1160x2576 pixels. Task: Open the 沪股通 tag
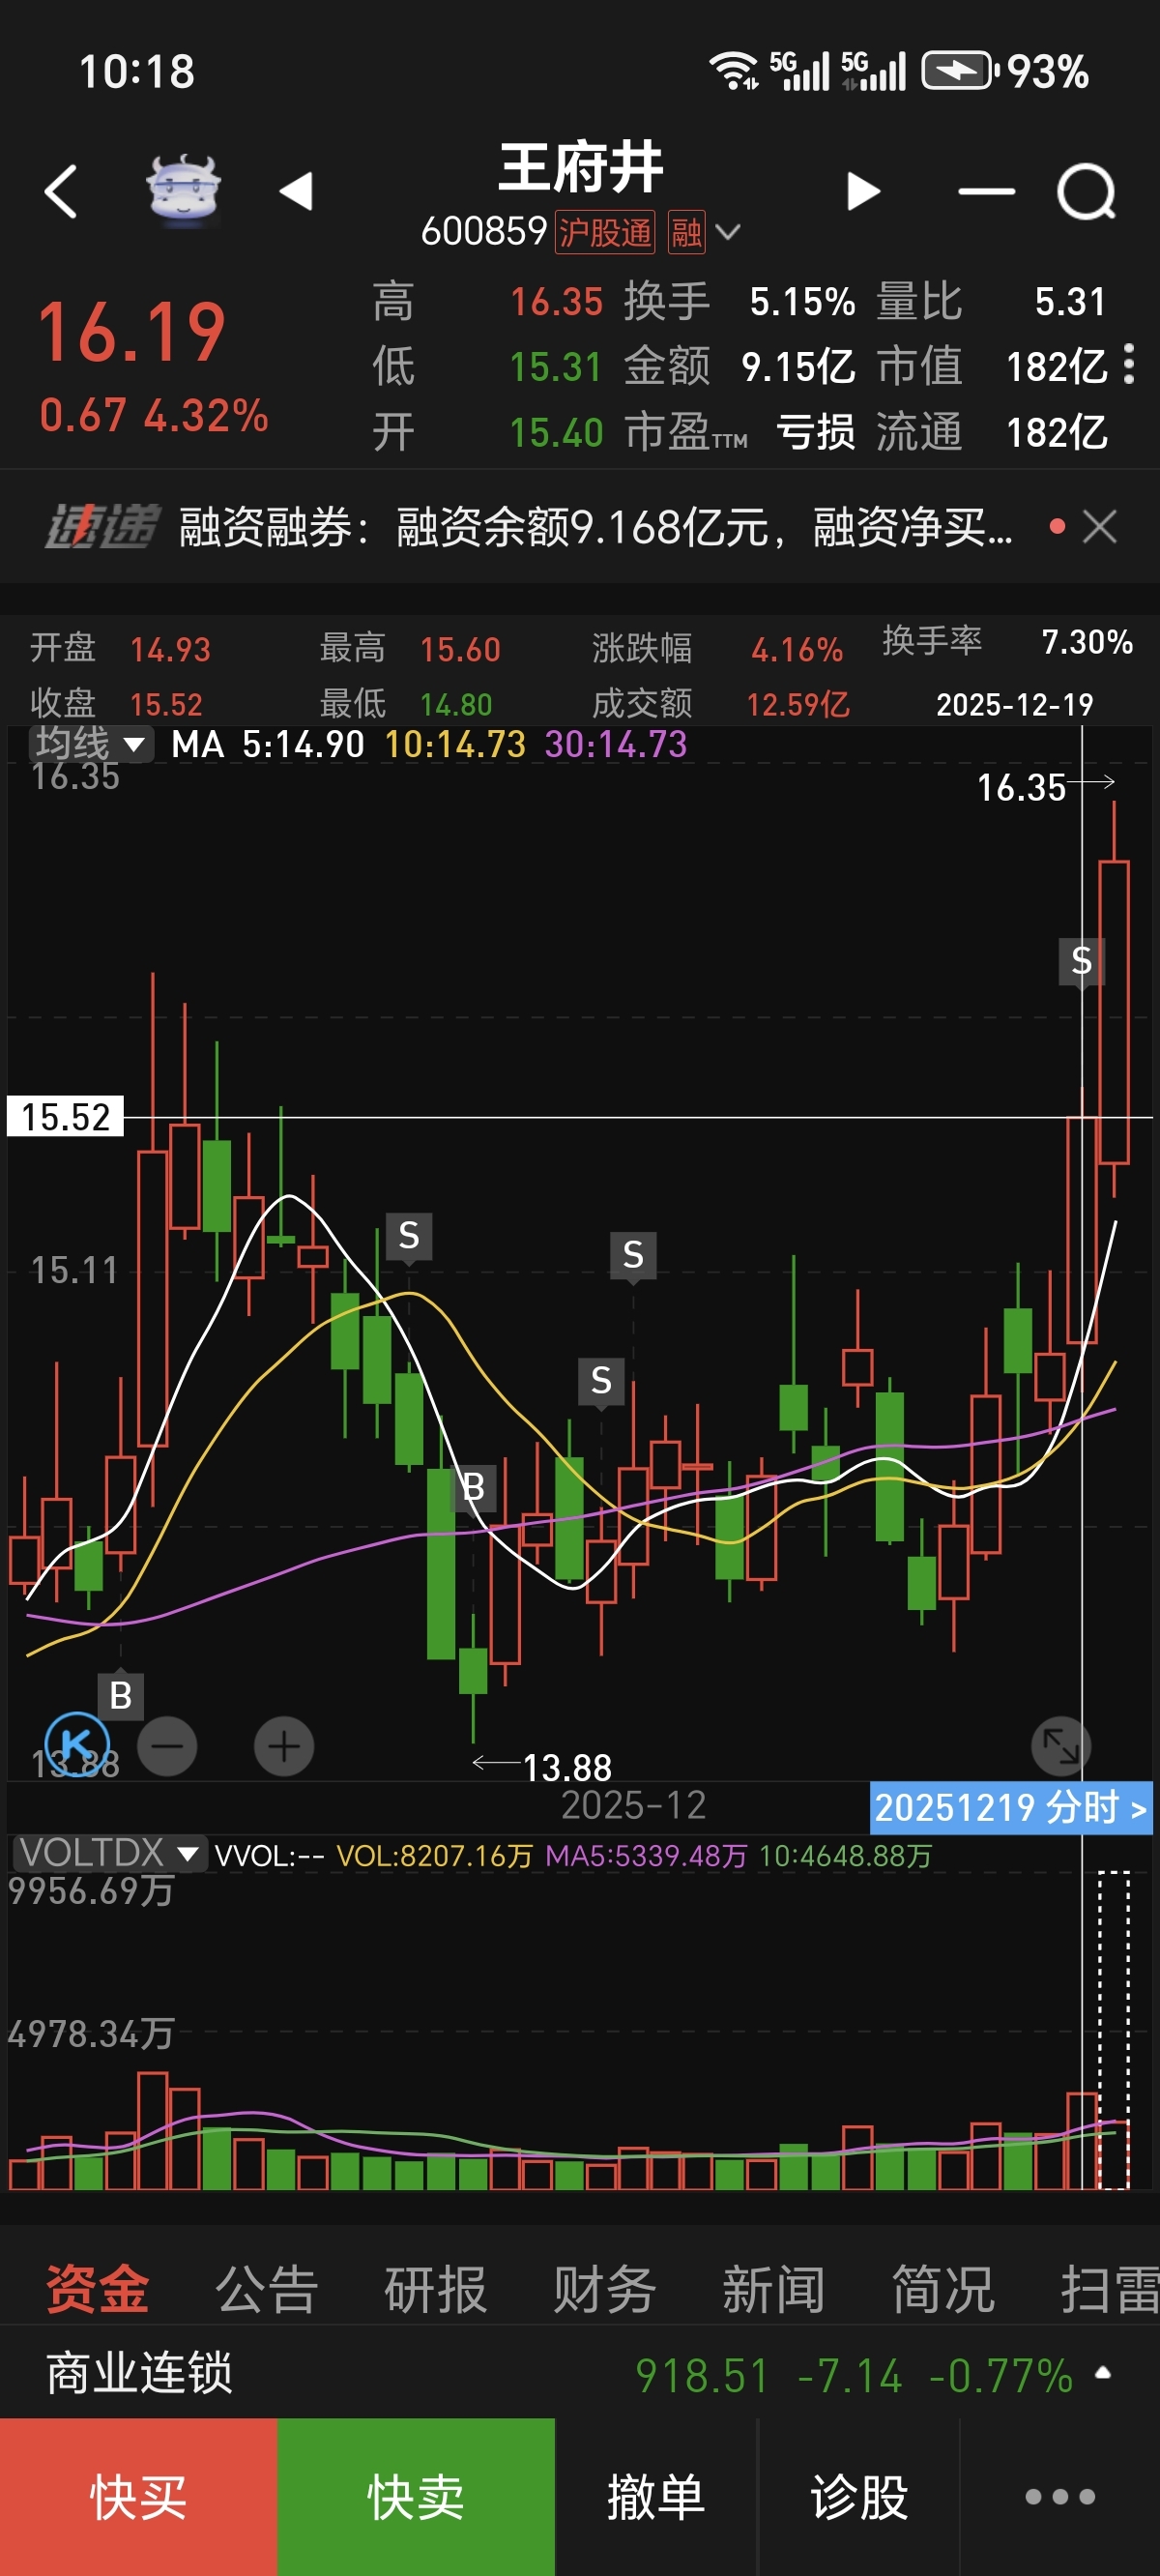click(x=605, y=232)
